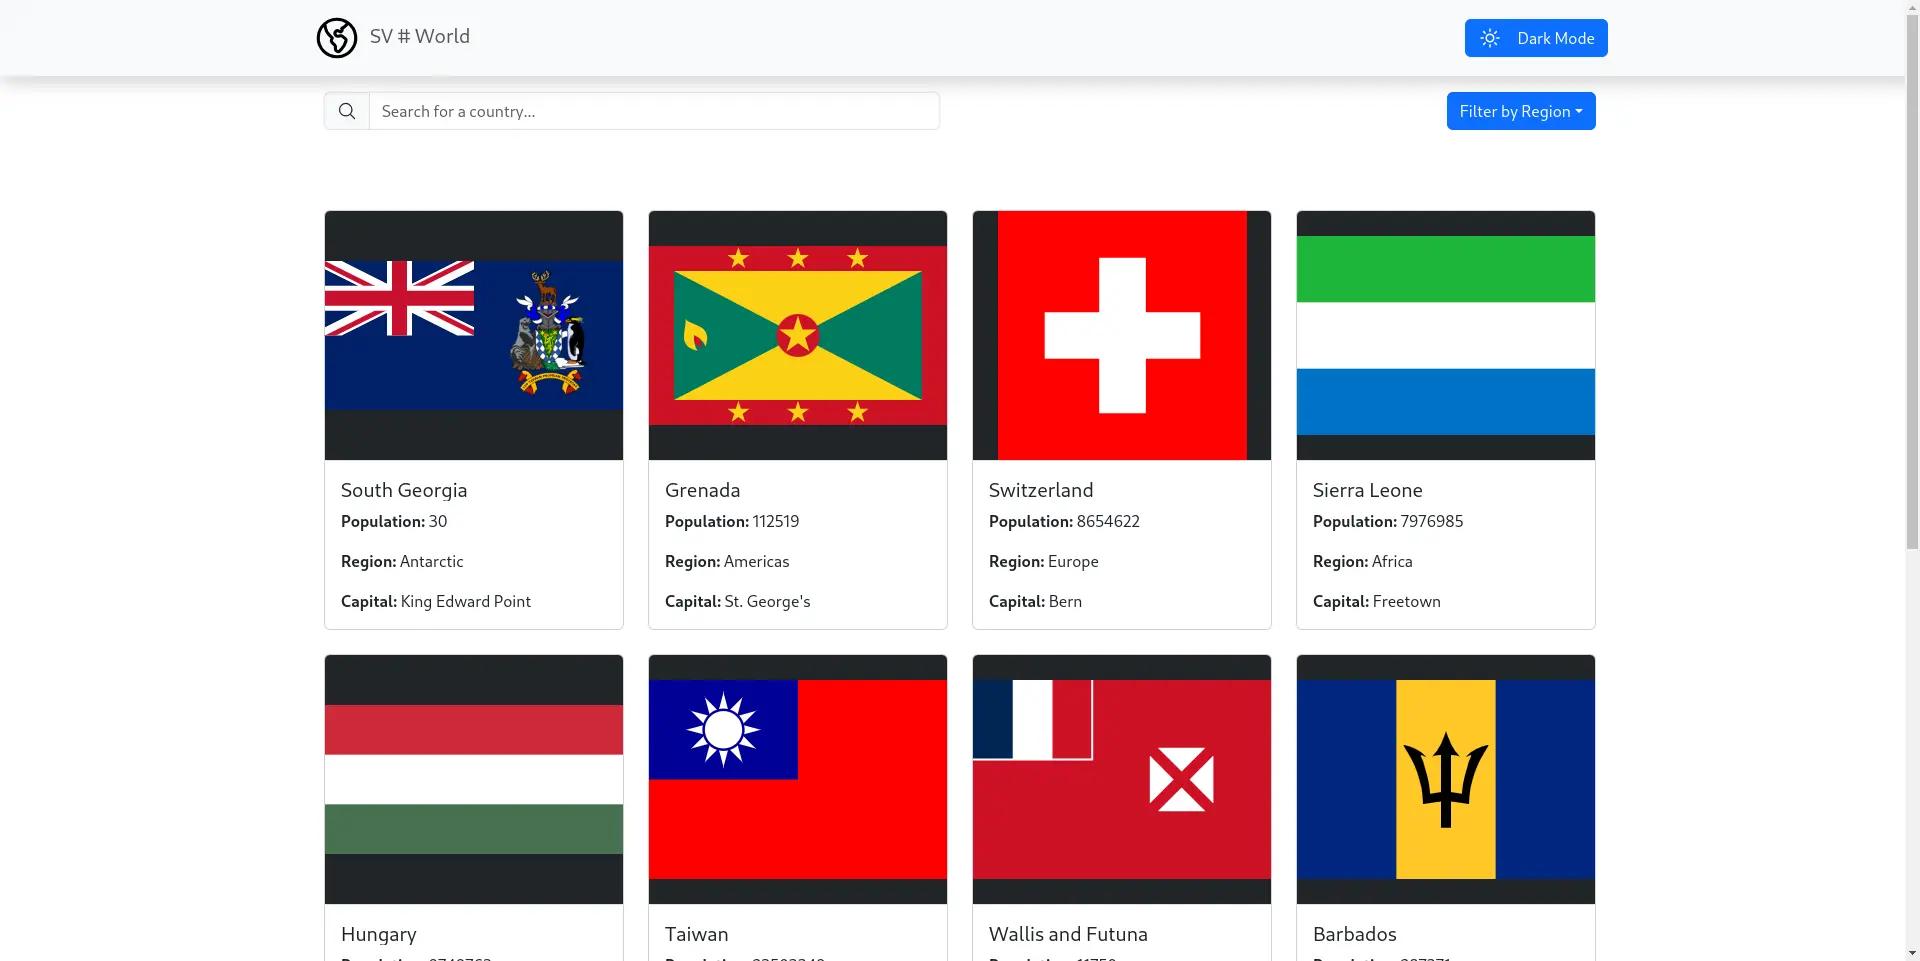1920x961 pixels.
Task: Select the Hungary country title
Action: (379, 934)
